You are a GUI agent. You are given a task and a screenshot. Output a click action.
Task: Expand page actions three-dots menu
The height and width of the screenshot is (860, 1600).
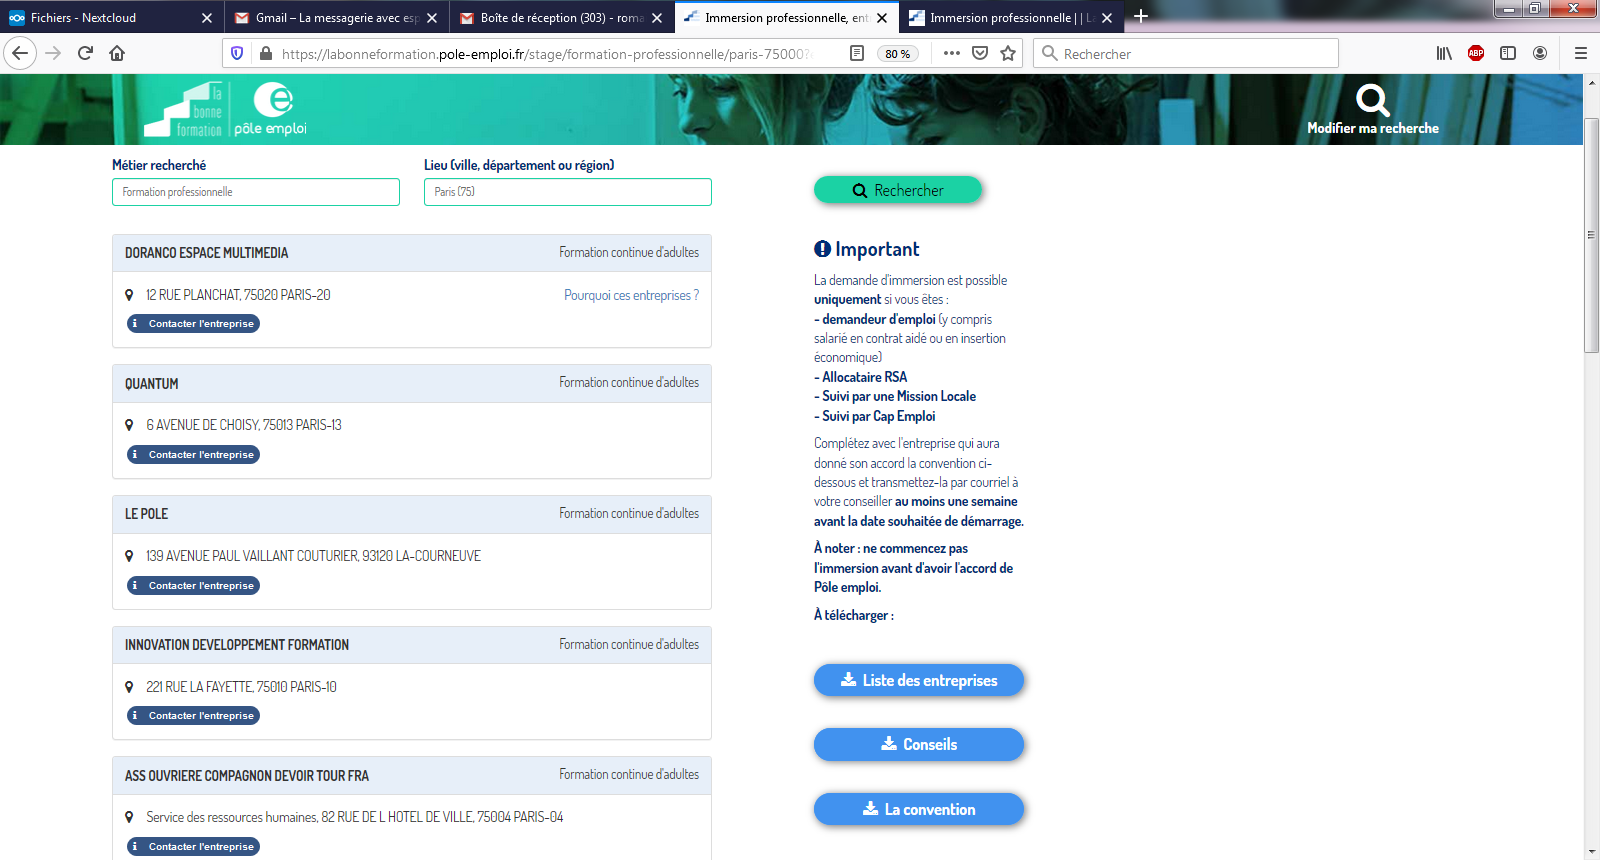coord(951,53)
